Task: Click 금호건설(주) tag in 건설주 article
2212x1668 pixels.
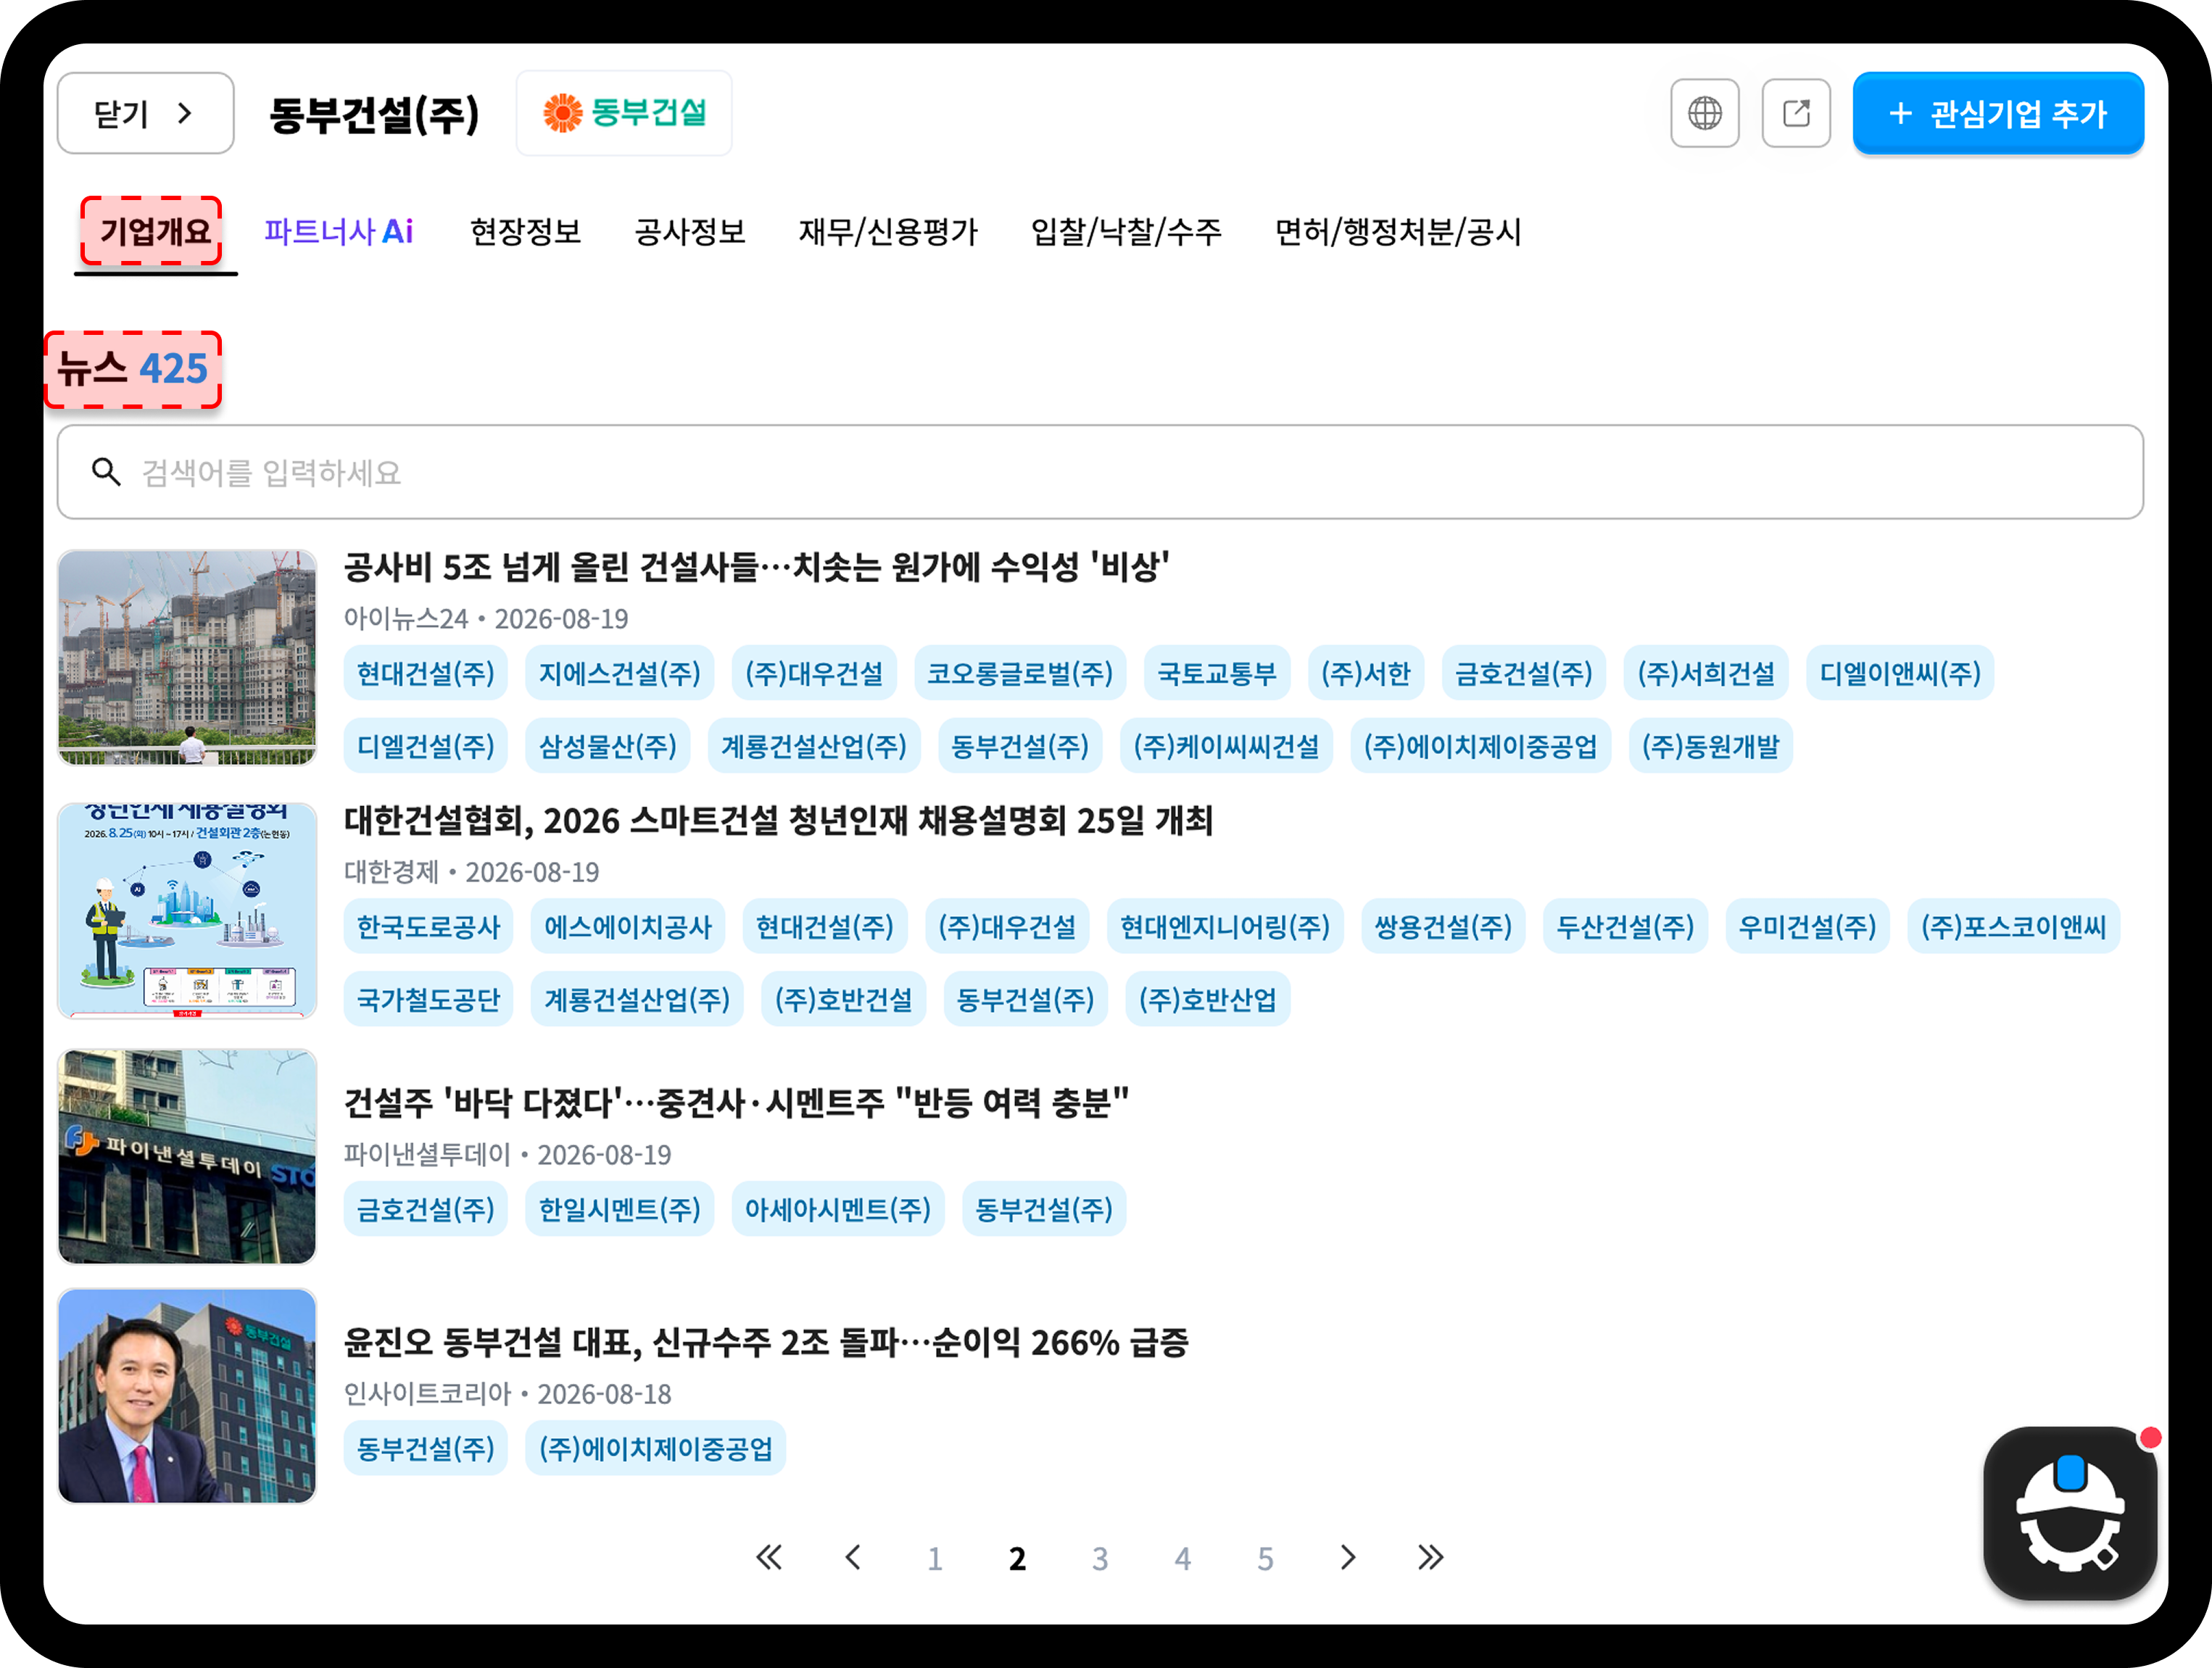Action: point(426,1209)
